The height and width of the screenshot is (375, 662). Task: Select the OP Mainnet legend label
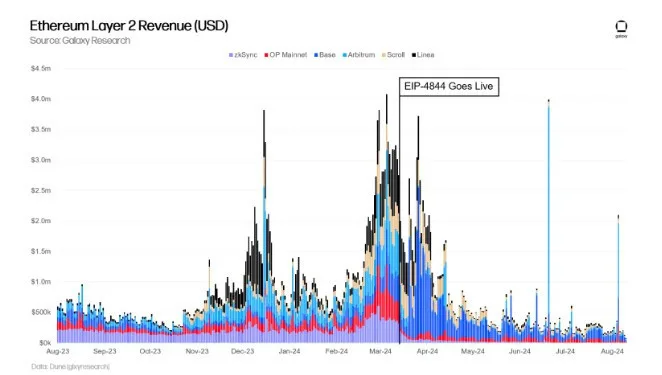point(288,55)
